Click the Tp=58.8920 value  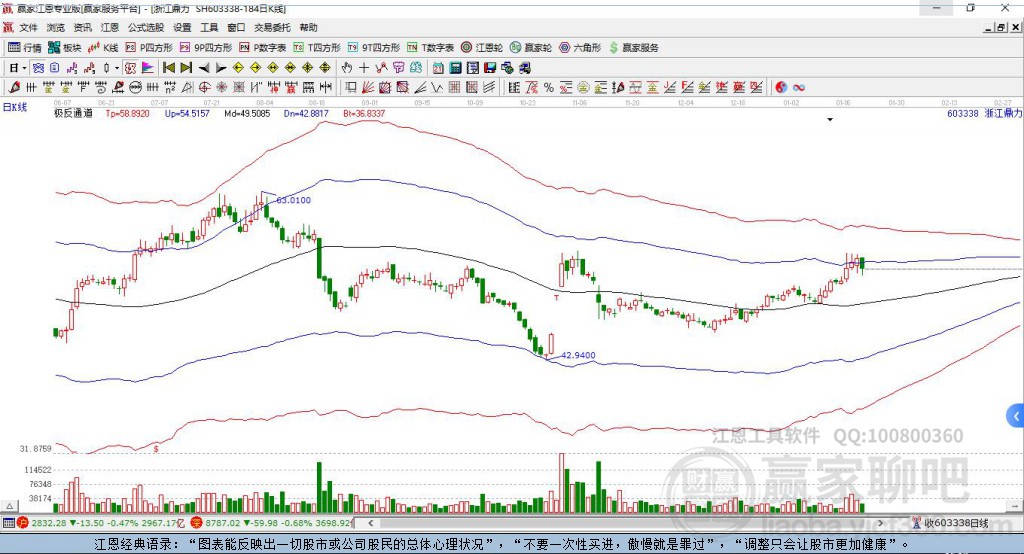pos(127,113)
